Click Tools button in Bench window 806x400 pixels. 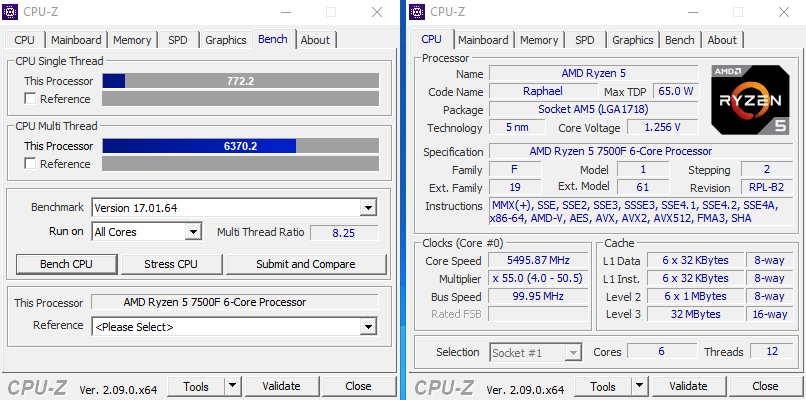(x=196, y=386)
